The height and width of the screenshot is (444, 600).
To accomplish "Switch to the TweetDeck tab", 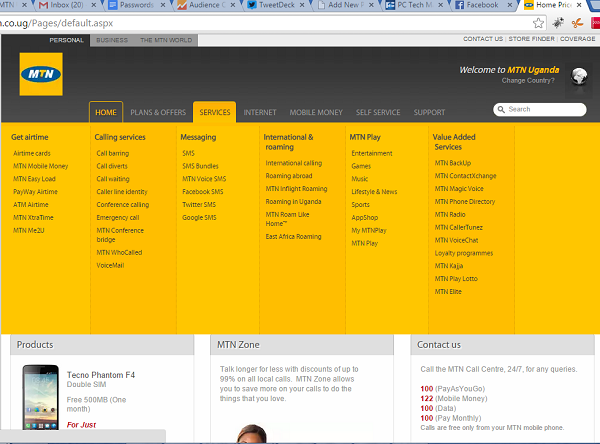I will 276,5.
